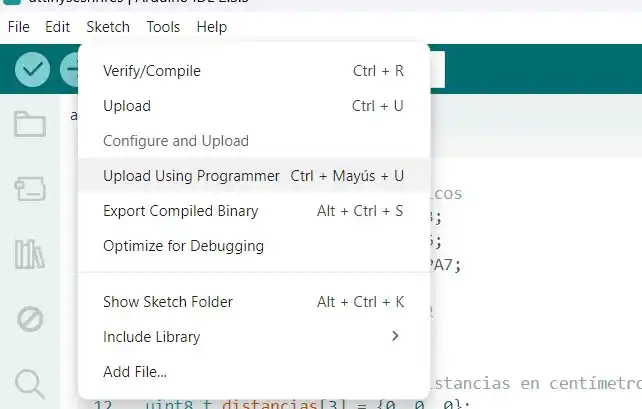Viewport: 642px width, 409px height.
Task: Open the Sketchbook folder icon in sidebar
Action: pos(30,124)
